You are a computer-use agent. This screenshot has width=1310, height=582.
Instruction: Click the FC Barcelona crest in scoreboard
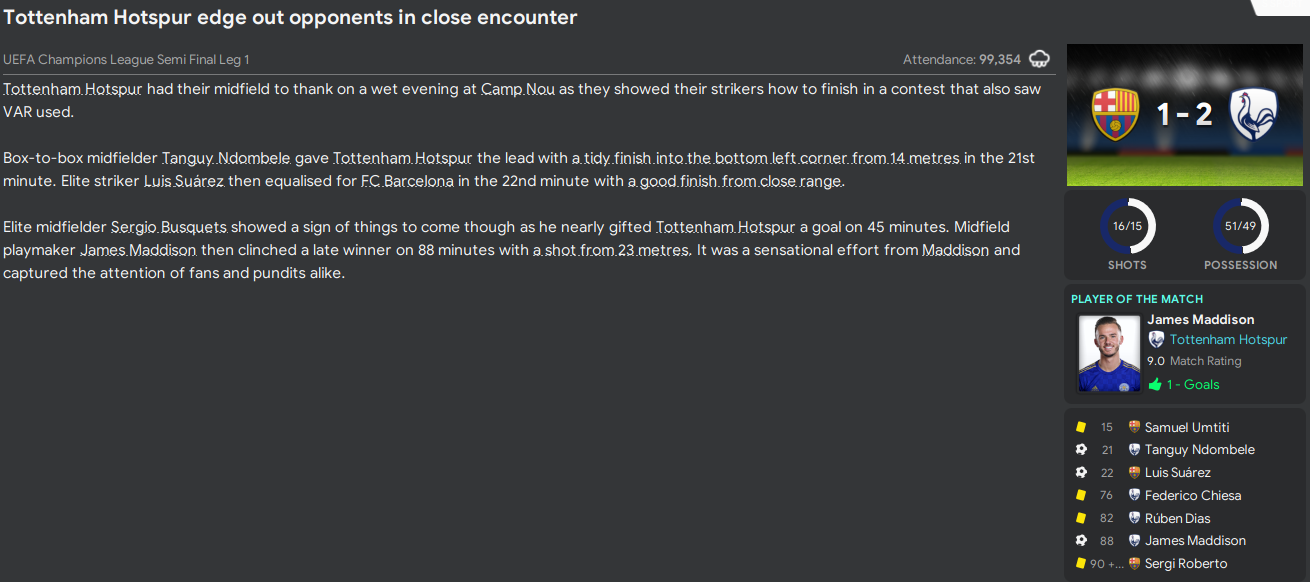[1116, 114]
